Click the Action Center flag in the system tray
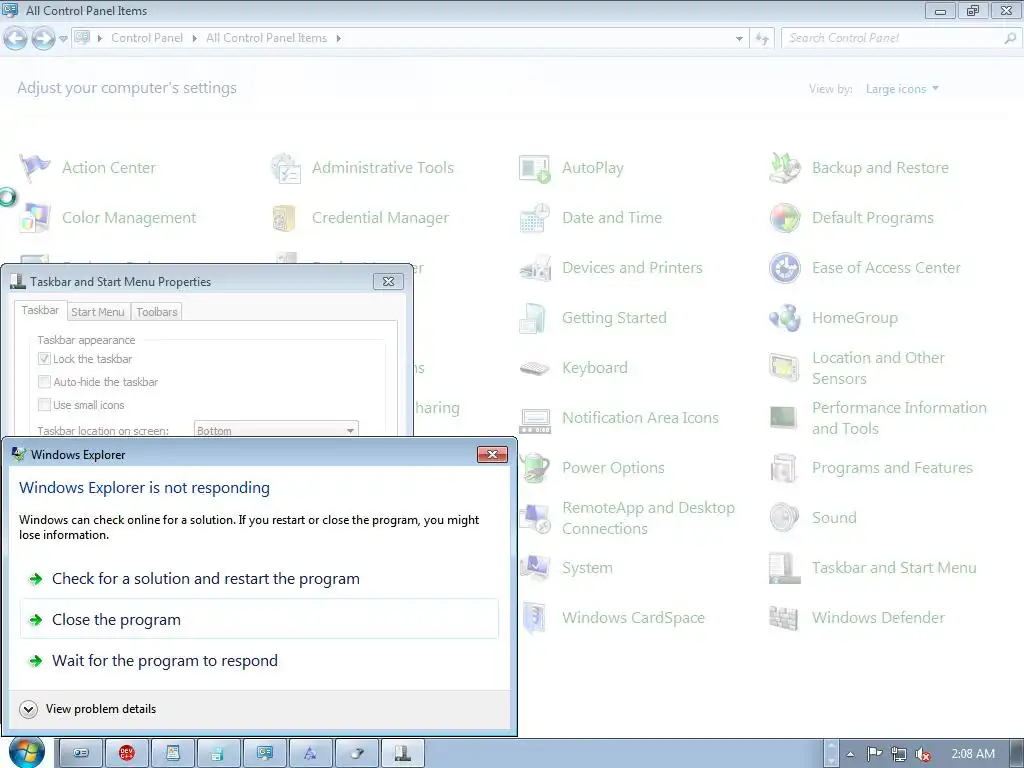 874,754
